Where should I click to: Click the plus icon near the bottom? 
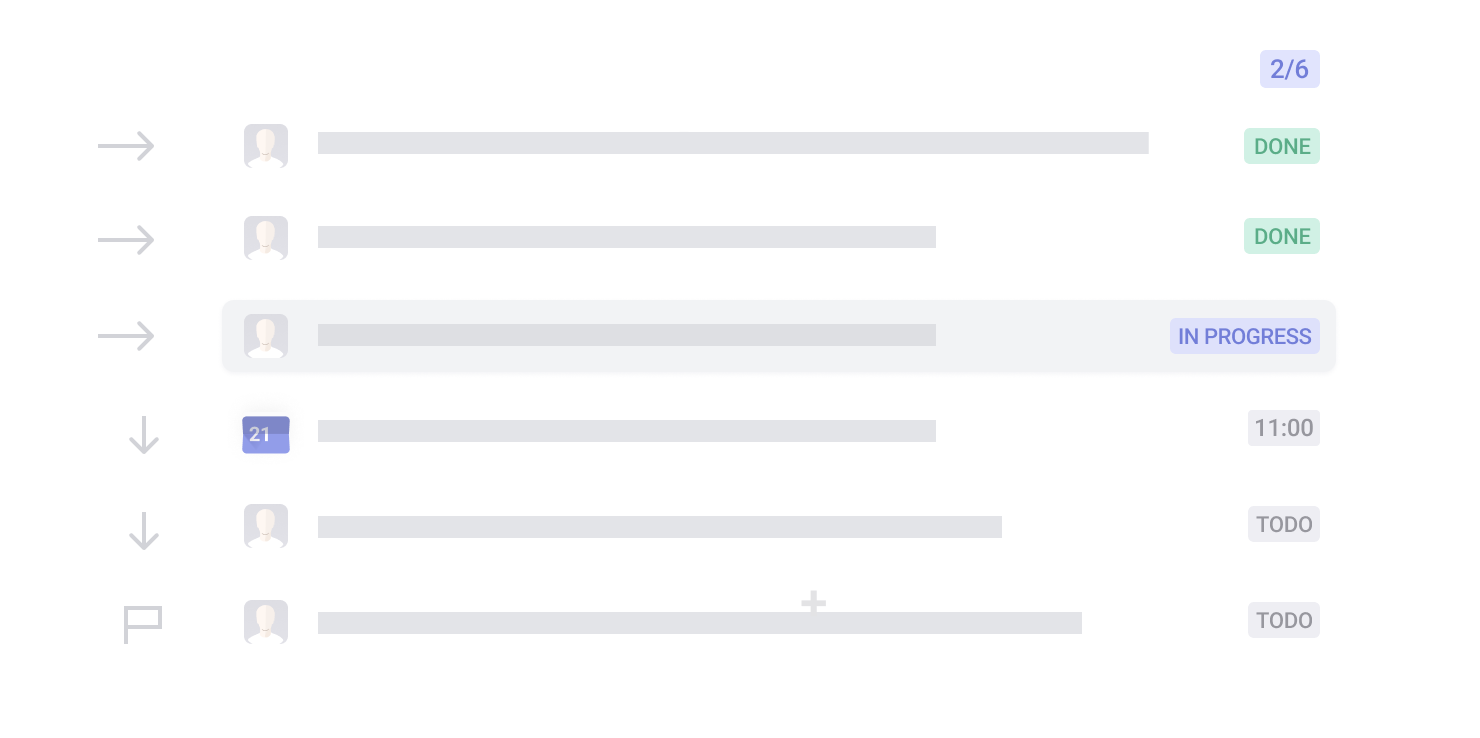(x=814, y=603)
